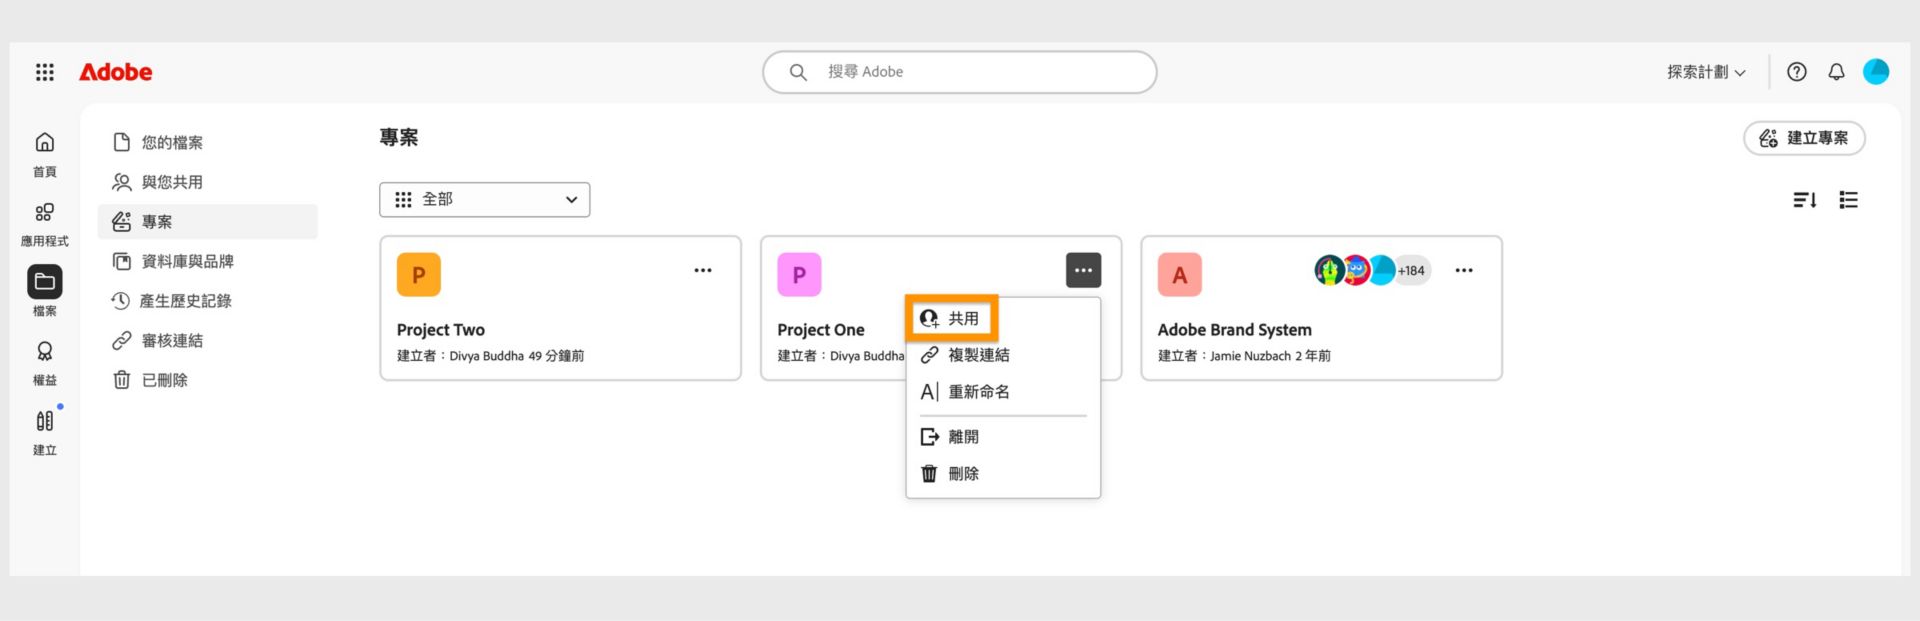Click the search magnifier icon
The width and height of the screenshot is (1920, 621).
[798, 72]
